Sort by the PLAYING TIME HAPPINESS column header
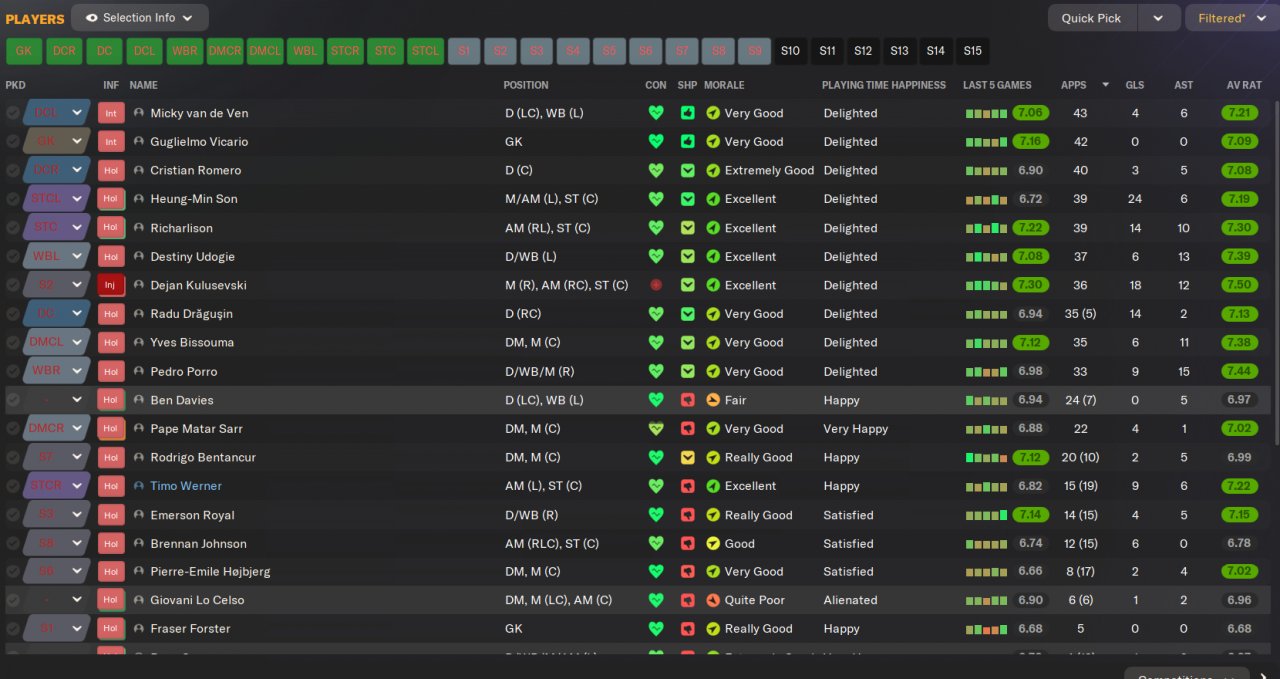This screenshot has width=1280, height=679. coord(884,85)
